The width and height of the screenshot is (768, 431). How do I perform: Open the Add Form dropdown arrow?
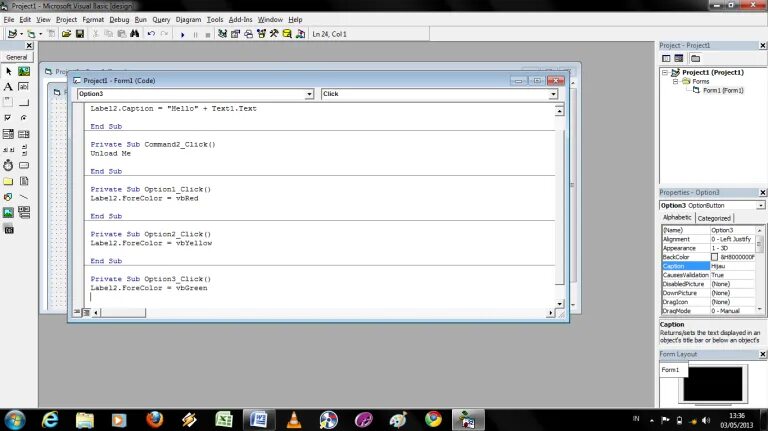point(40,34)
